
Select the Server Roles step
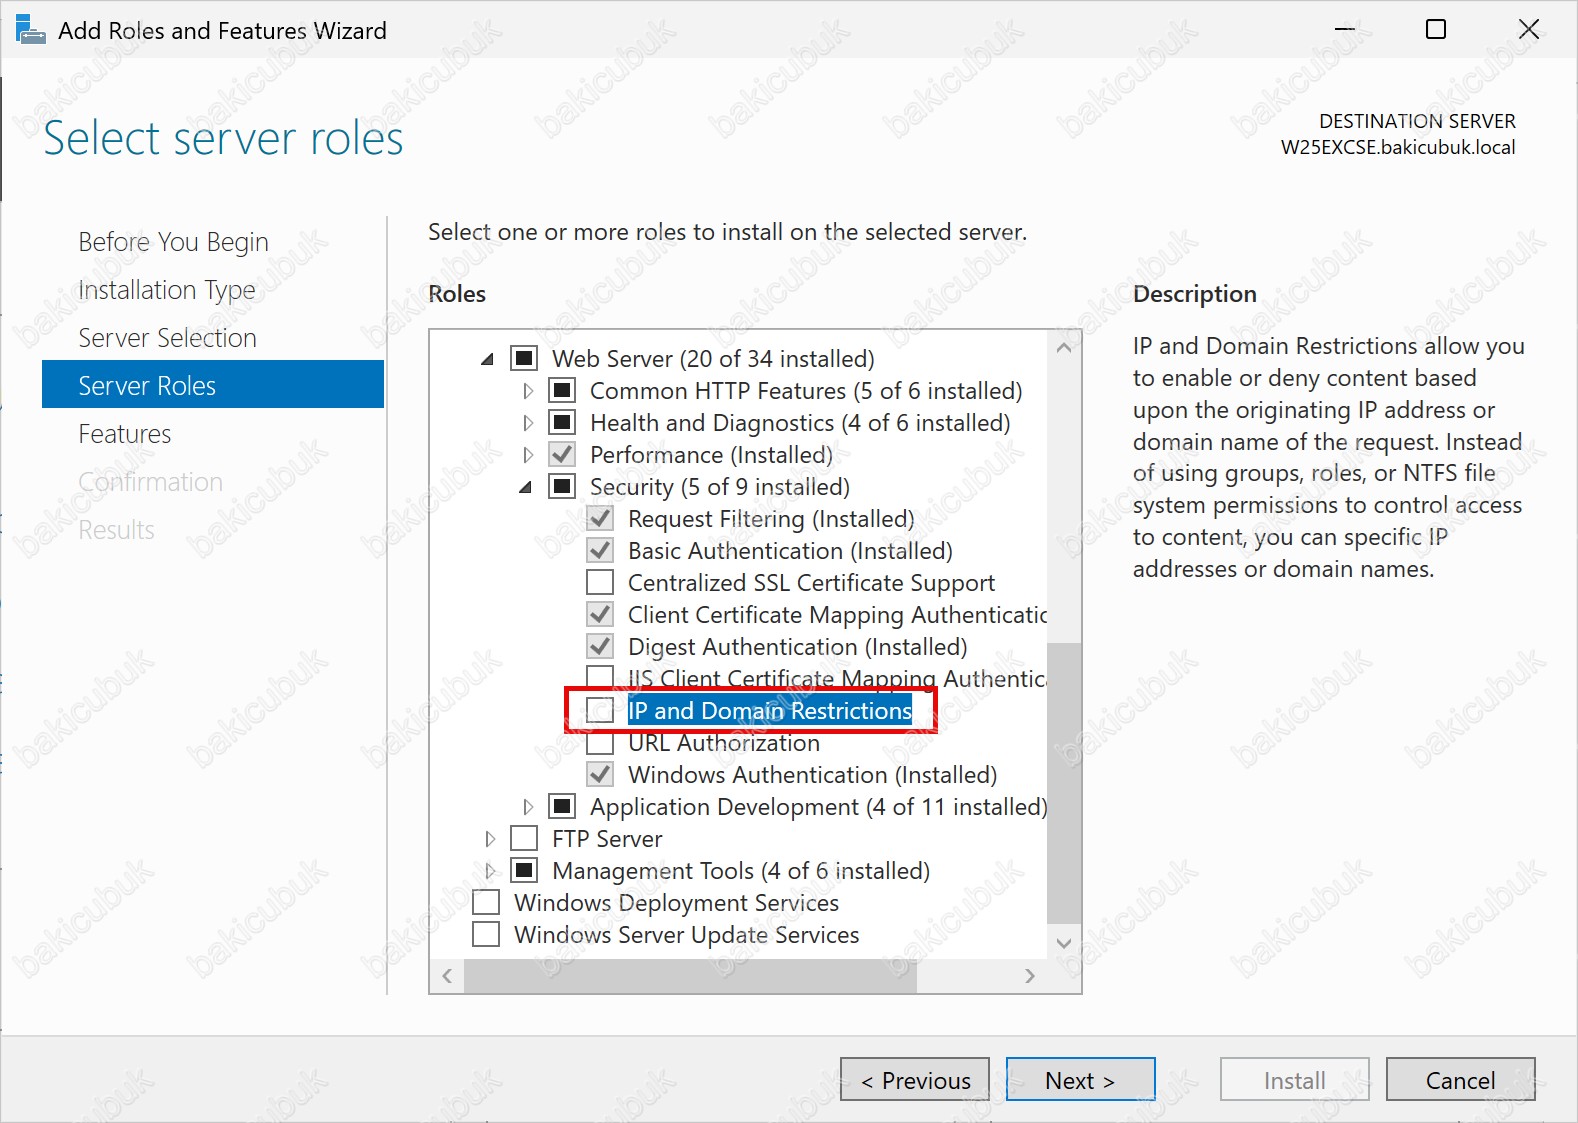tap(213, 385)
